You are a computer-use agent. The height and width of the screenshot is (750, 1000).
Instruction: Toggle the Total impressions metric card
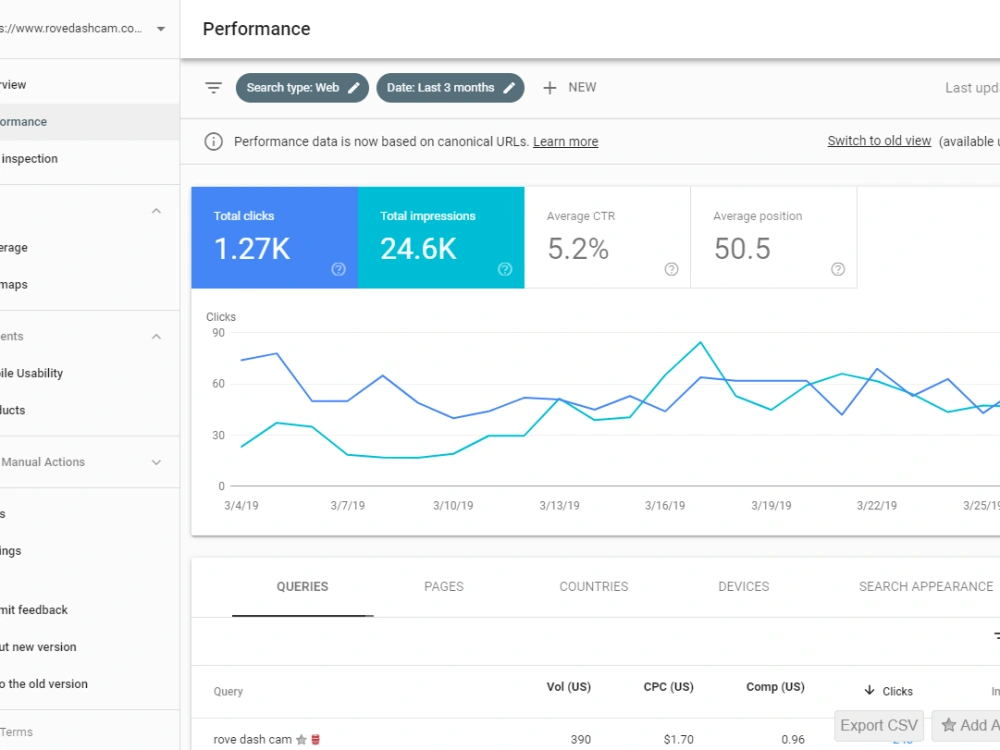coord(441,238)
